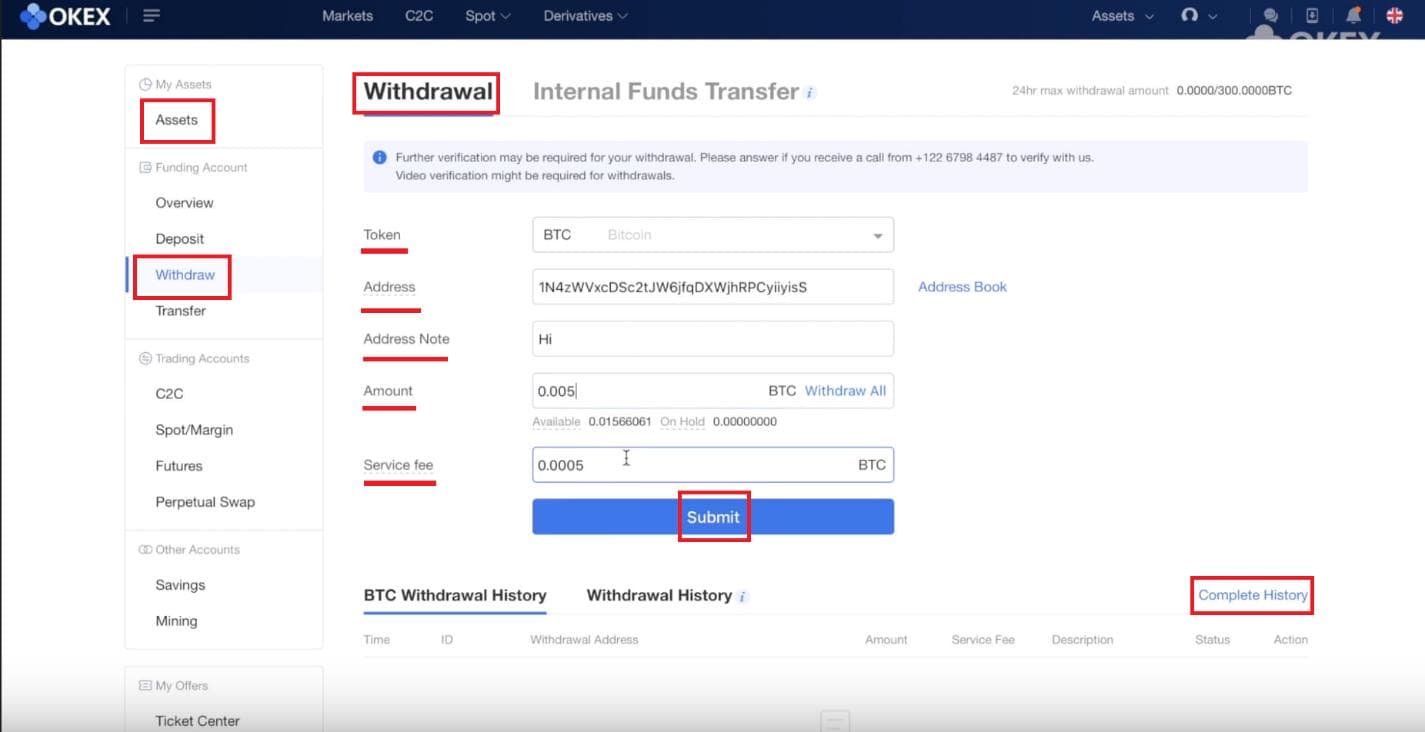Click Withdraw All link
This screenshot has height=732, width=1425.
tap(845, 391)
